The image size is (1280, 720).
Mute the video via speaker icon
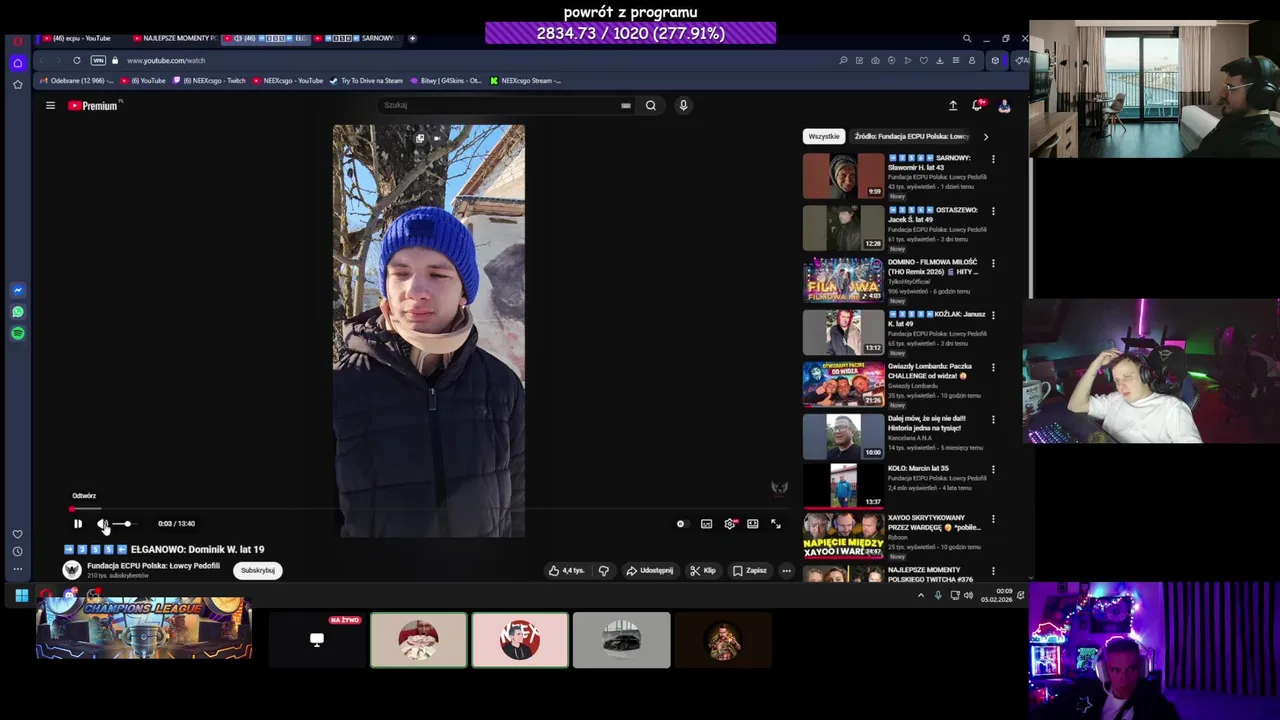click(102, 524)
